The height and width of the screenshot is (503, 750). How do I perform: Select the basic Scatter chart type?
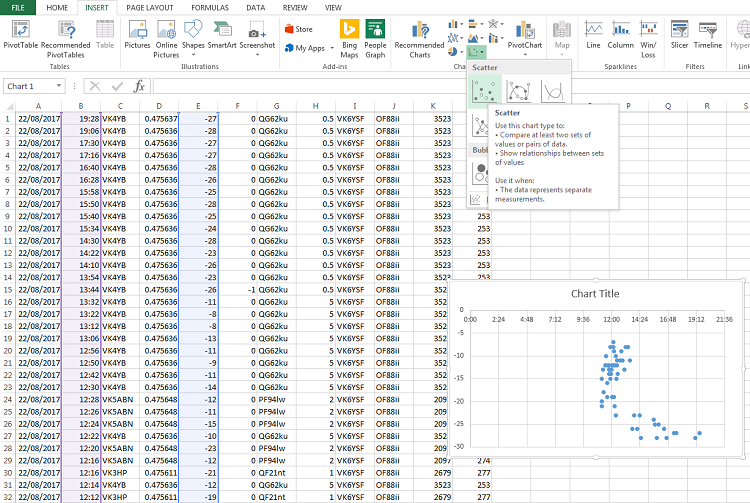point(486,93)
